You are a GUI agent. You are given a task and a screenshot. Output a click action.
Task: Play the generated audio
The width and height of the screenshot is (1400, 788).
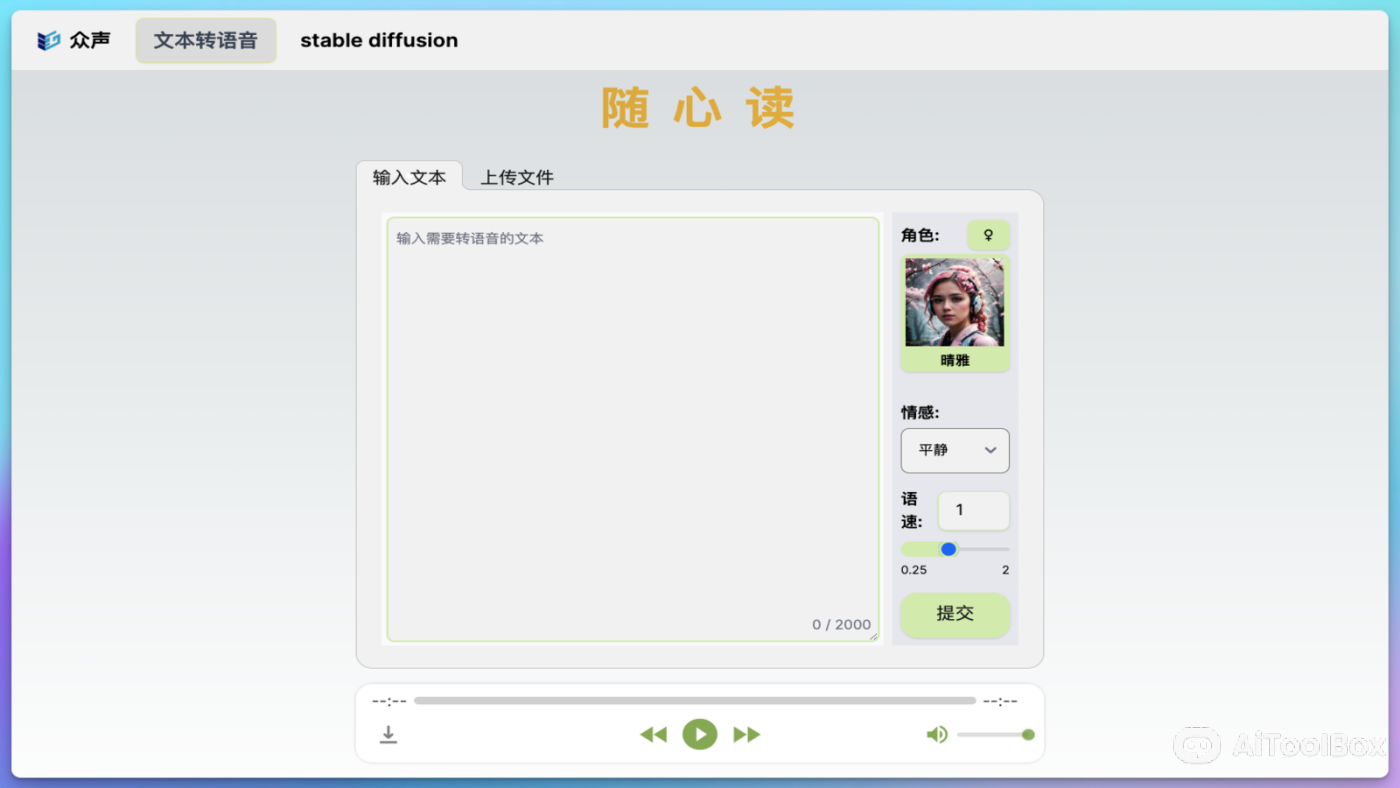tap(700, 735)
